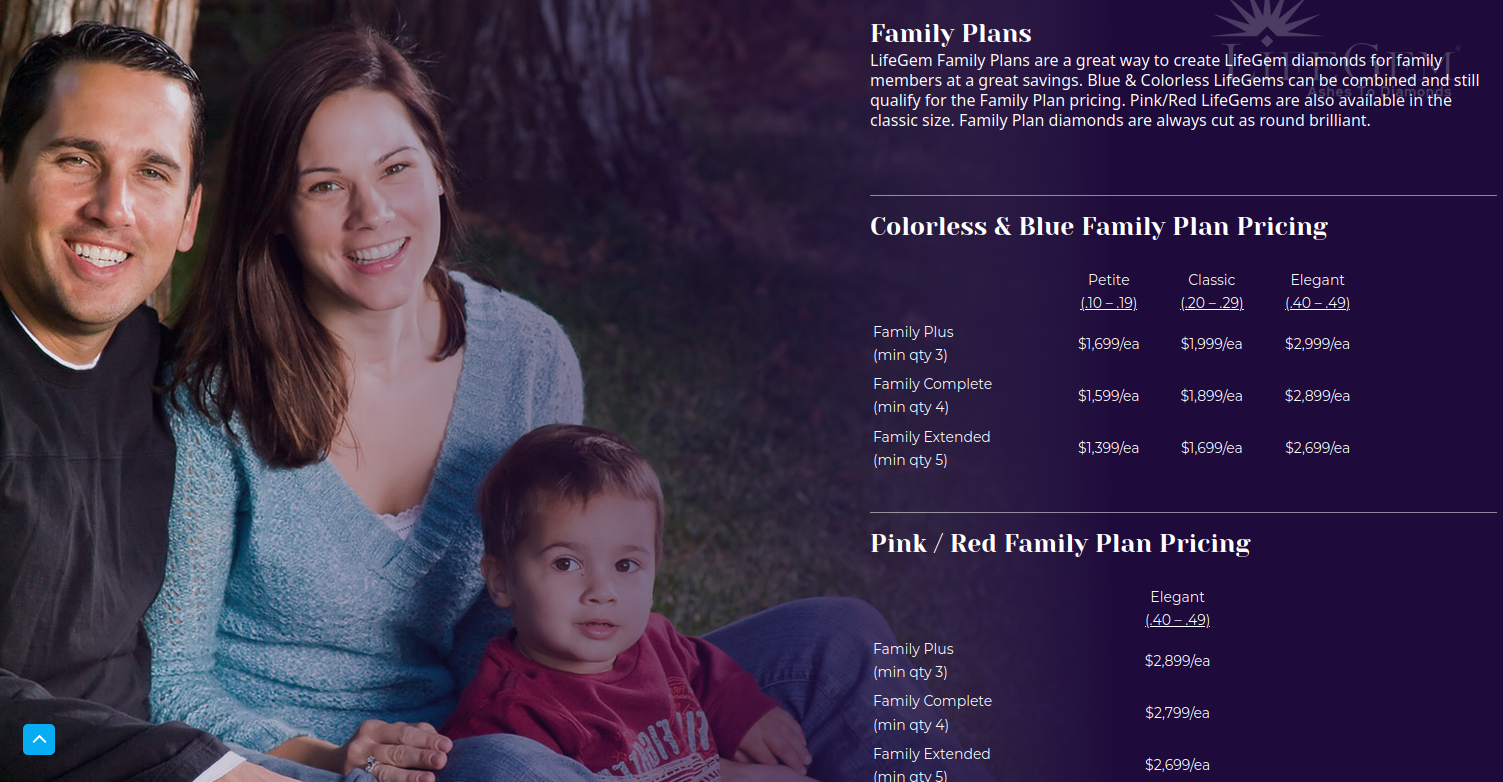Select the Pink / Red $2,799/ea price

[x=1177, y=713]
